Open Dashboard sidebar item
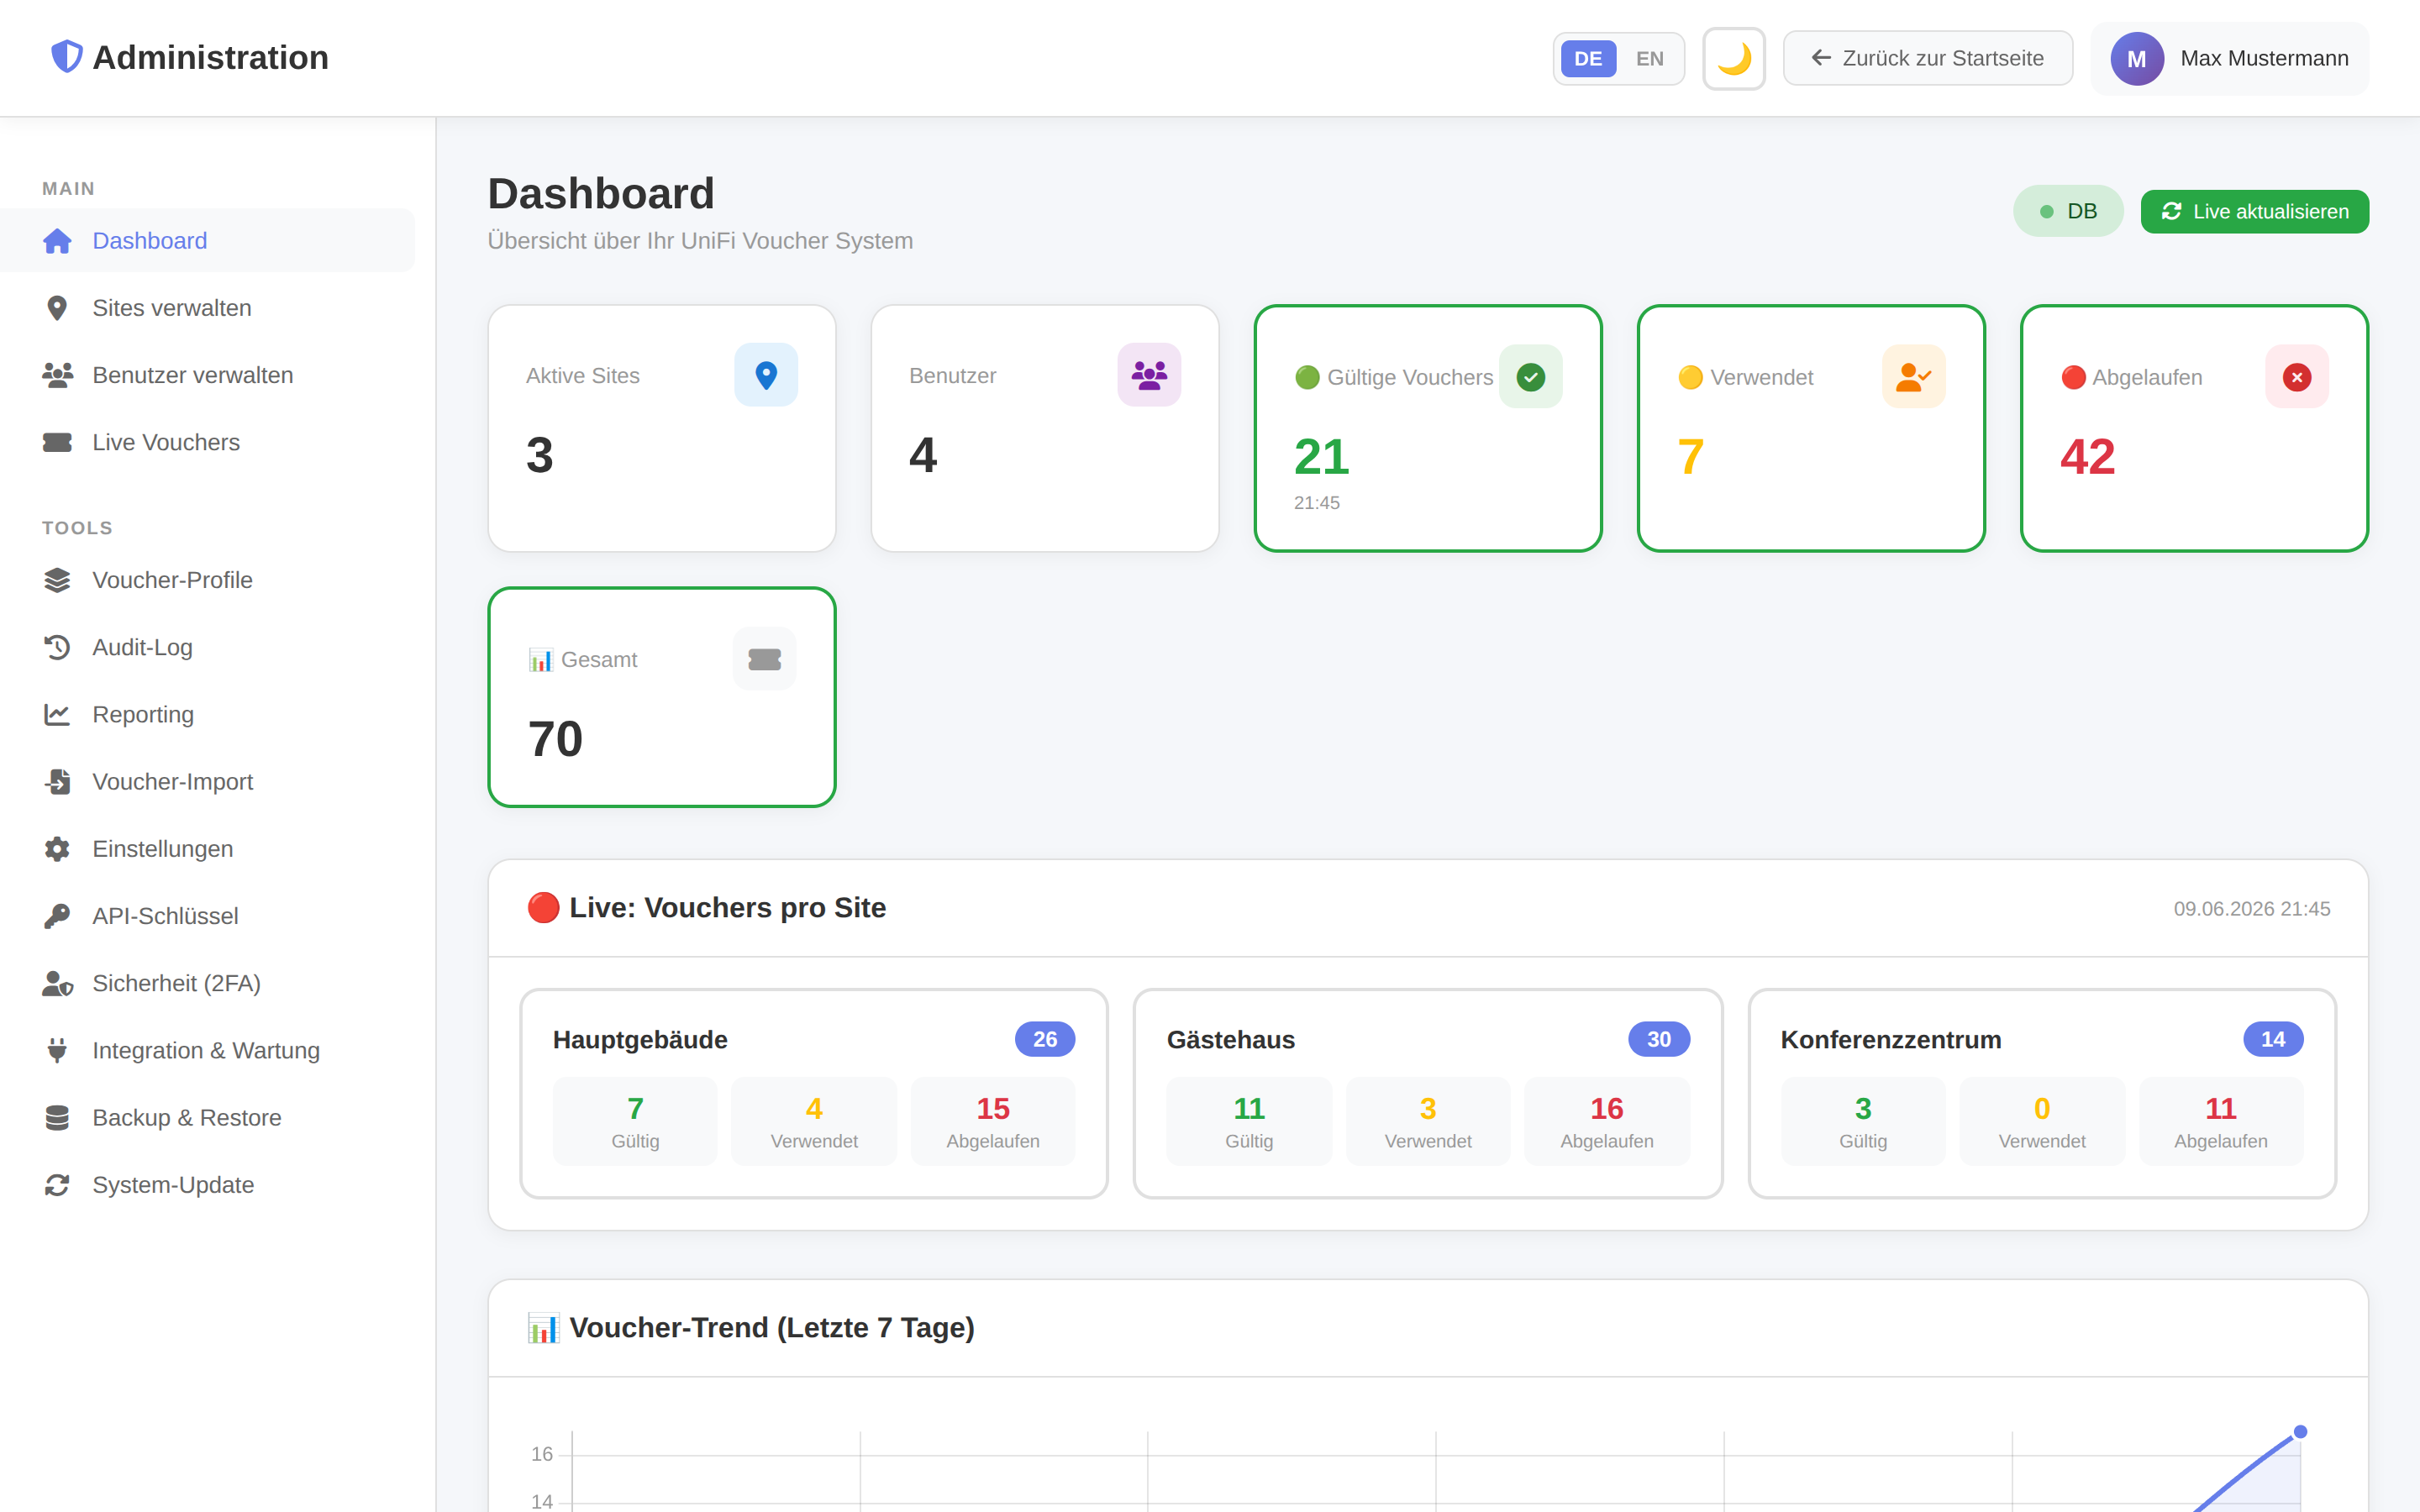Image resolution: width=2420 pixels, height=1512 pixels. pos(207,241)
